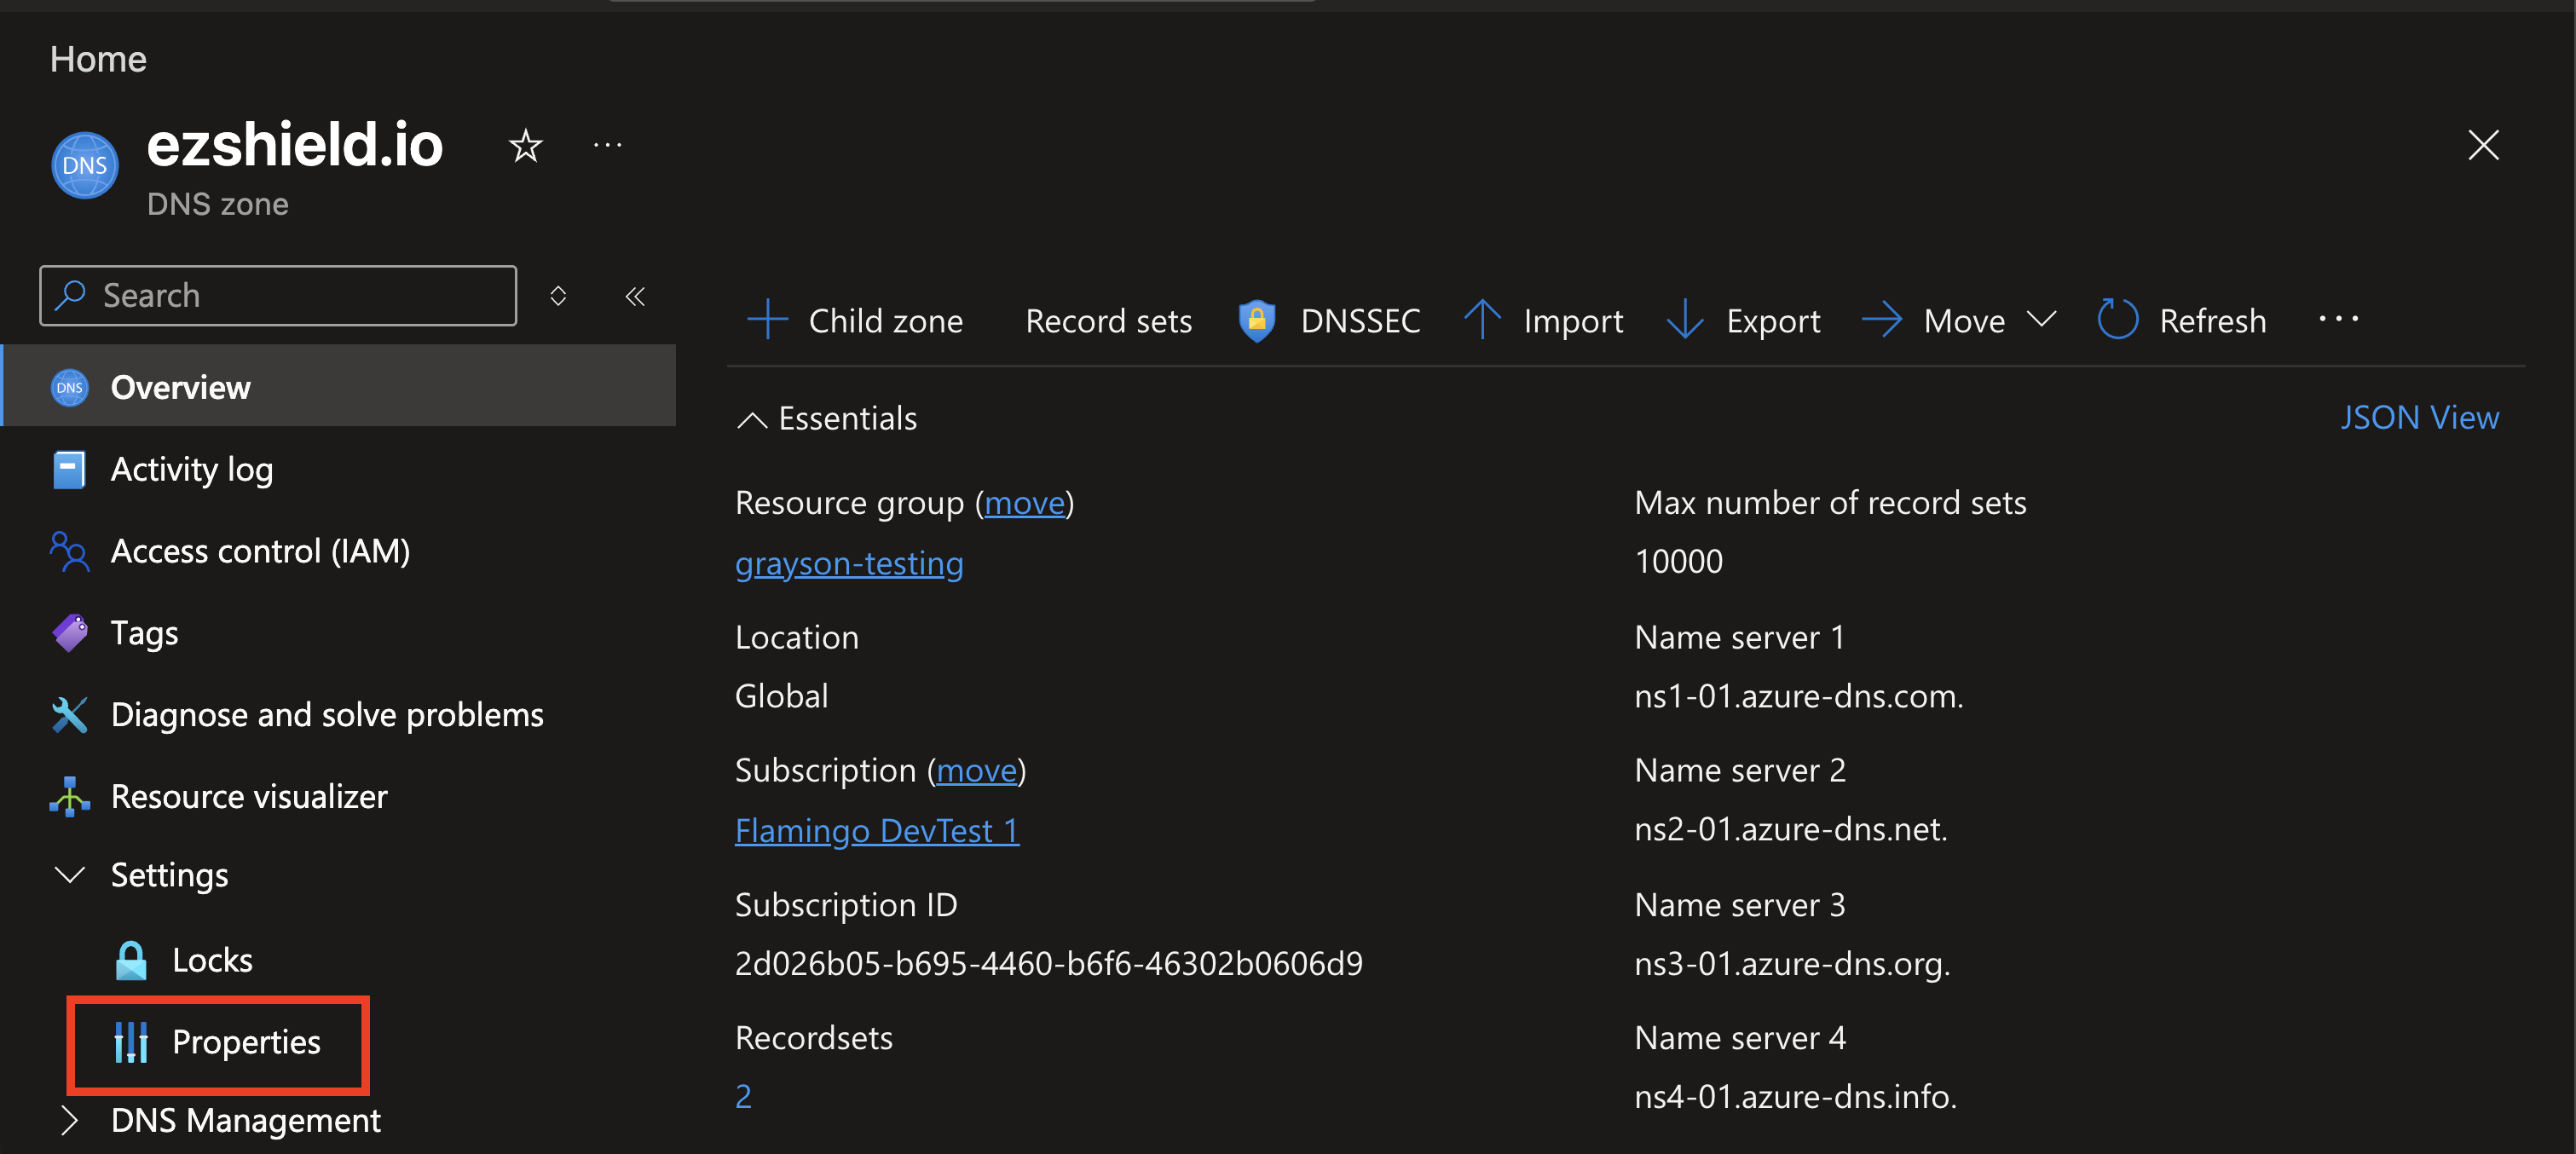Click the DNSSEC shield icon
The width and height of the screenshot is (2576, 1154).
pos(1257,321)
